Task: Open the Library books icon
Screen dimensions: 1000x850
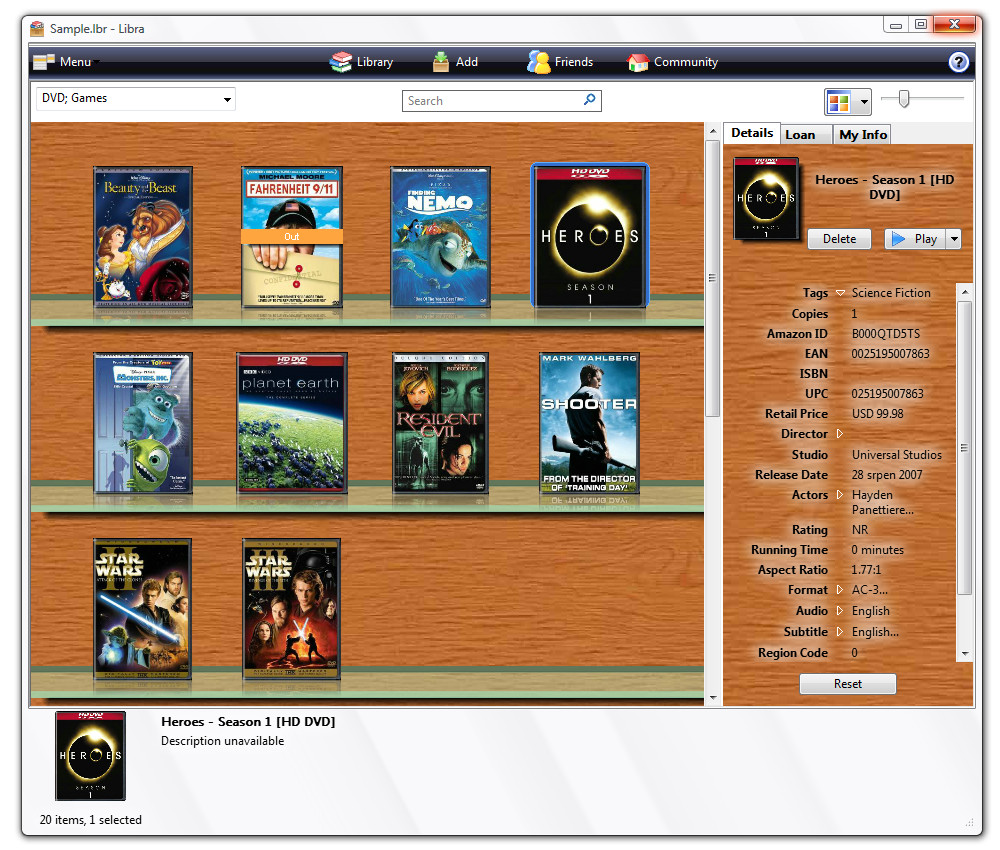Action: tap(341, 62)
